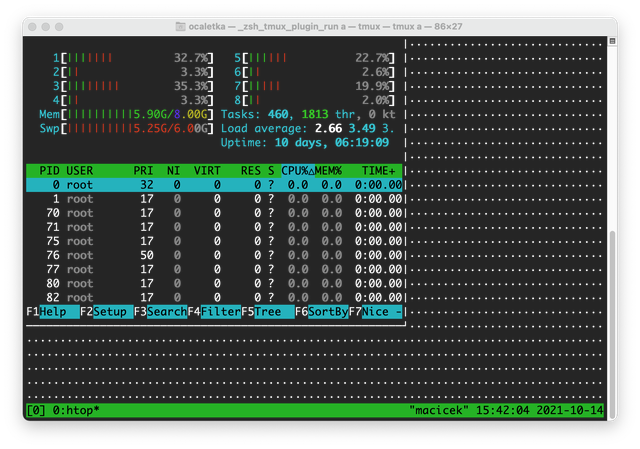Image resolution: width=640 pixels, height=449 pixels.
Task: Click the TIME+ column header
Action: [378, 171]
